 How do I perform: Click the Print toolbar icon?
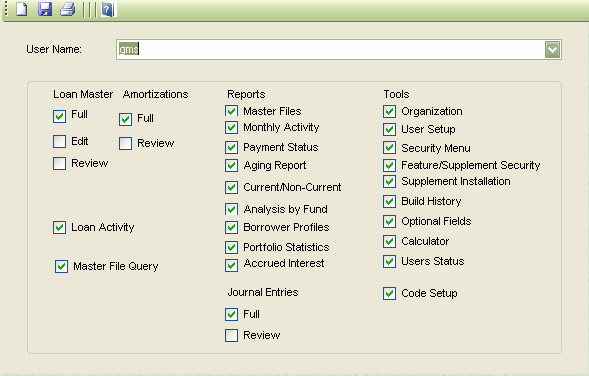coord(68,9)
